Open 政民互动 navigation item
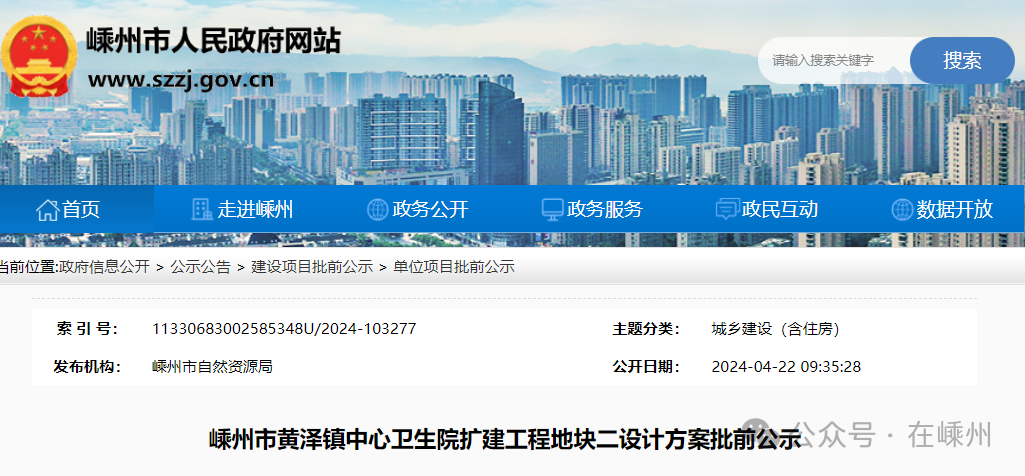This screenshot has height=476, width=1025. [779, 209]
